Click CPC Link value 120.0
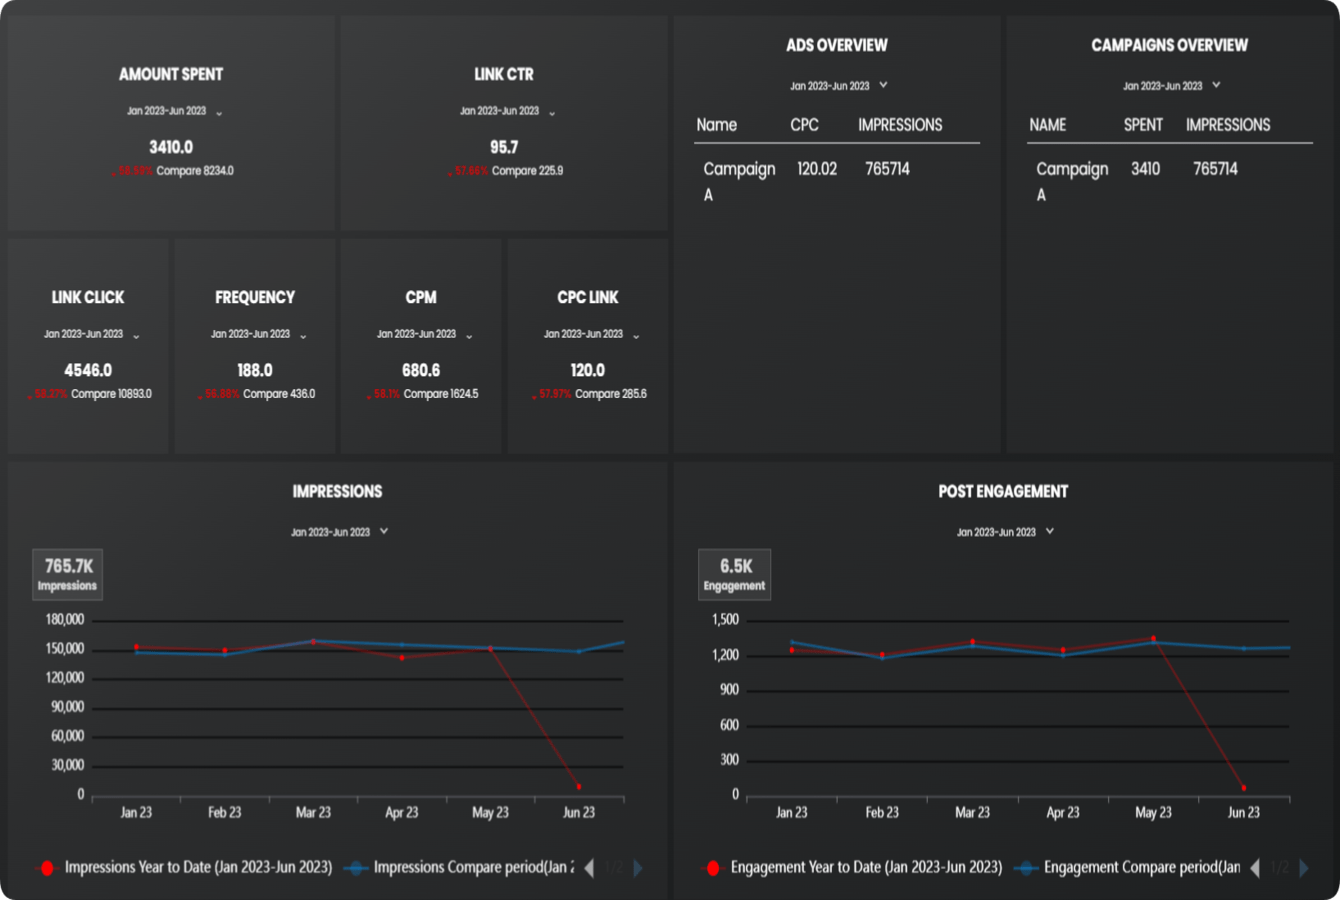The image size is (1340, 900). point(588,370)
